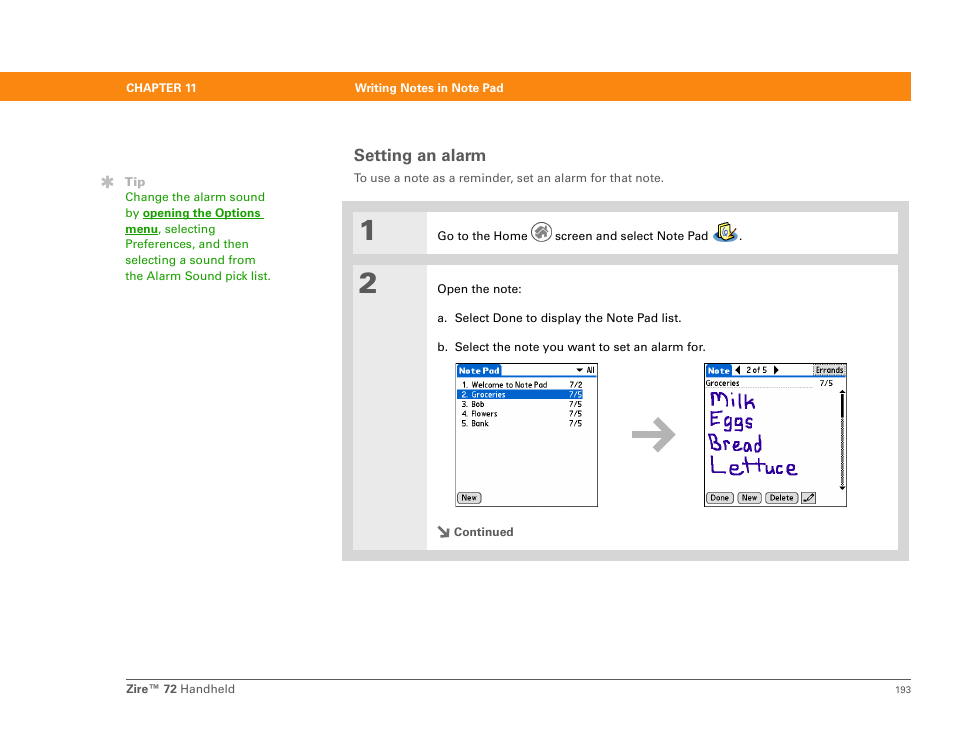
Task: Click the Note Pad title tab in list
Action: 479,370
